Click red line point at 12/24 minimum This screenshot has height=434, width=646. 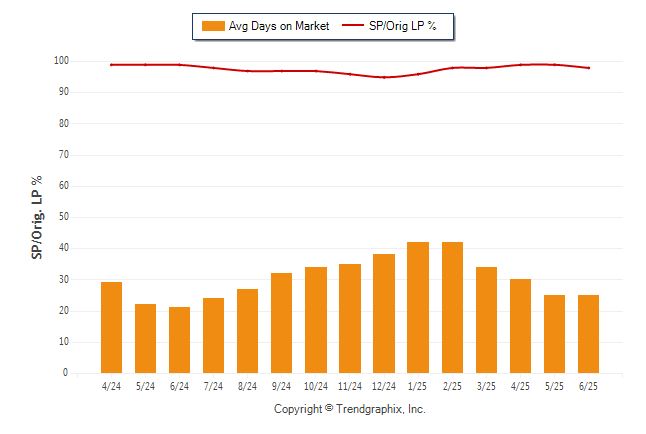click(x=384, y=77)
